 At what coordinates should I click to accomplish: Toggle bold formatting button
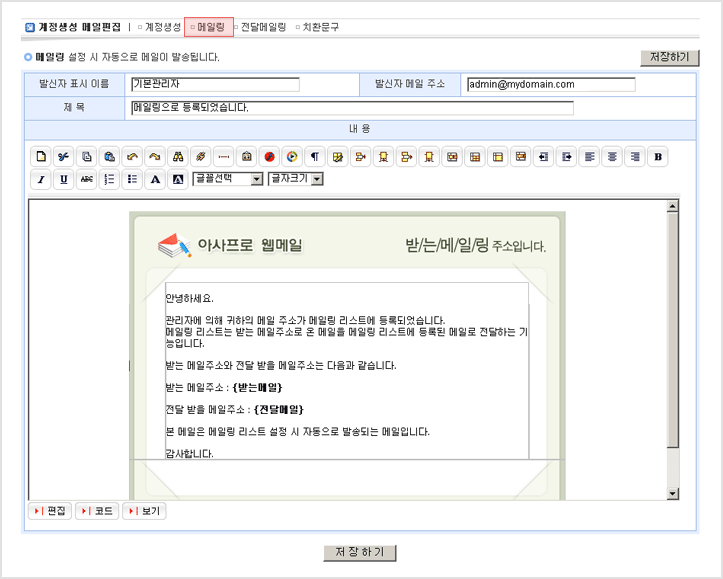coord(658,156)
